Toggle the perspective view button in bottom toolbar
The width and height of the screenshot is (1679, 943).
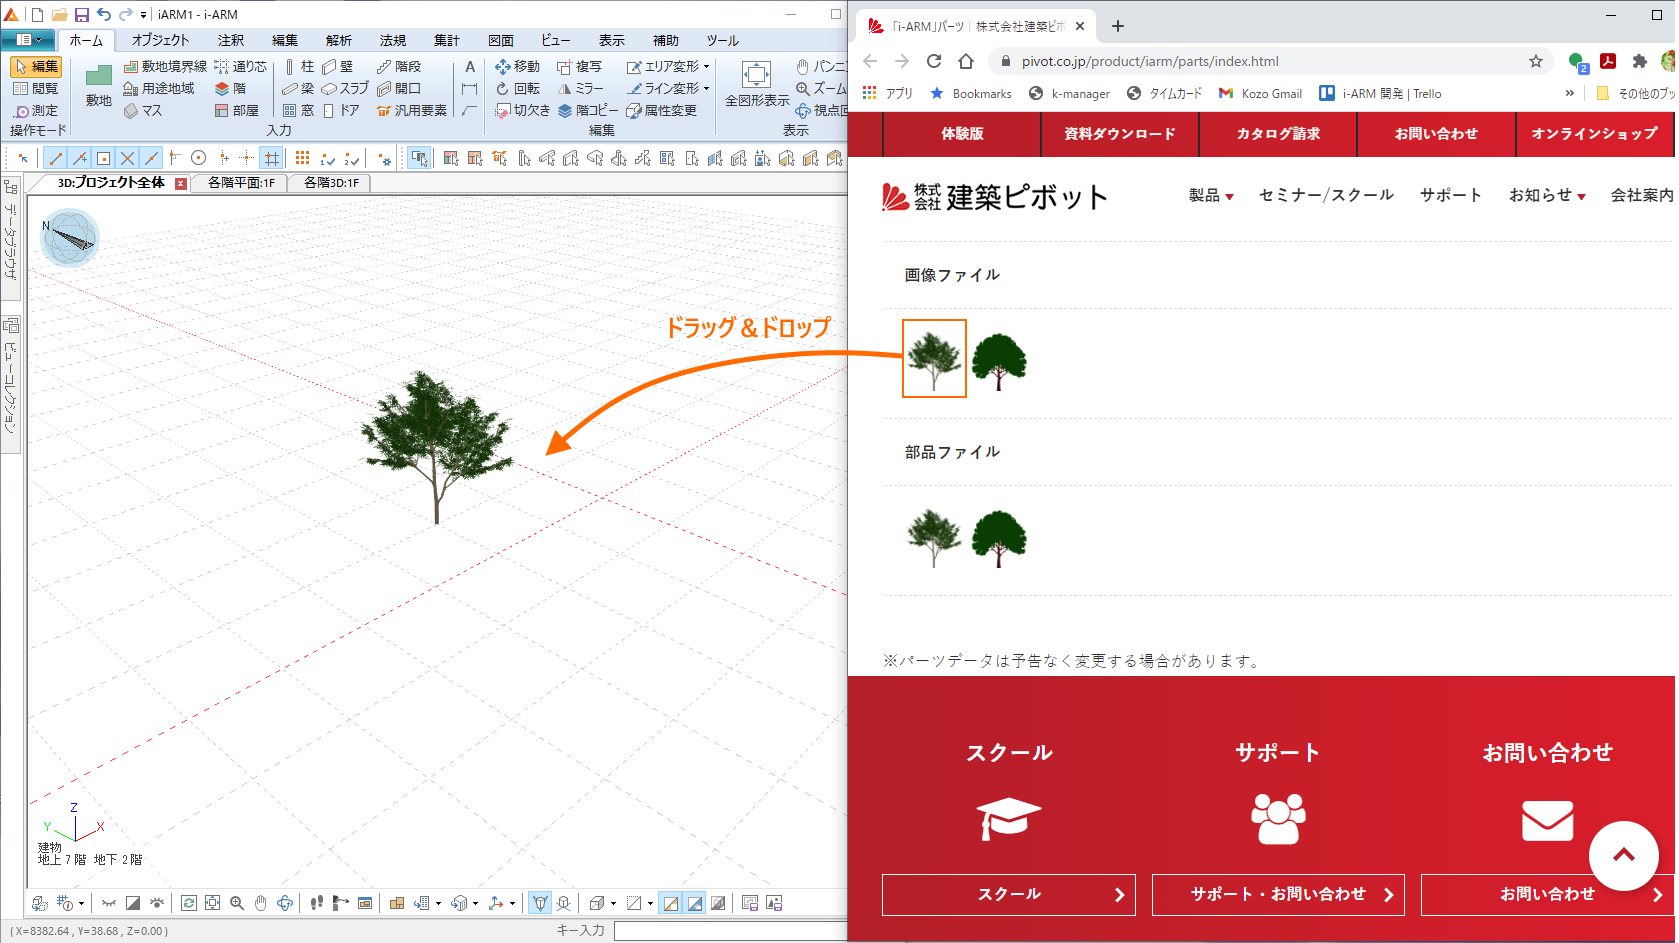(x=540, y=903)
